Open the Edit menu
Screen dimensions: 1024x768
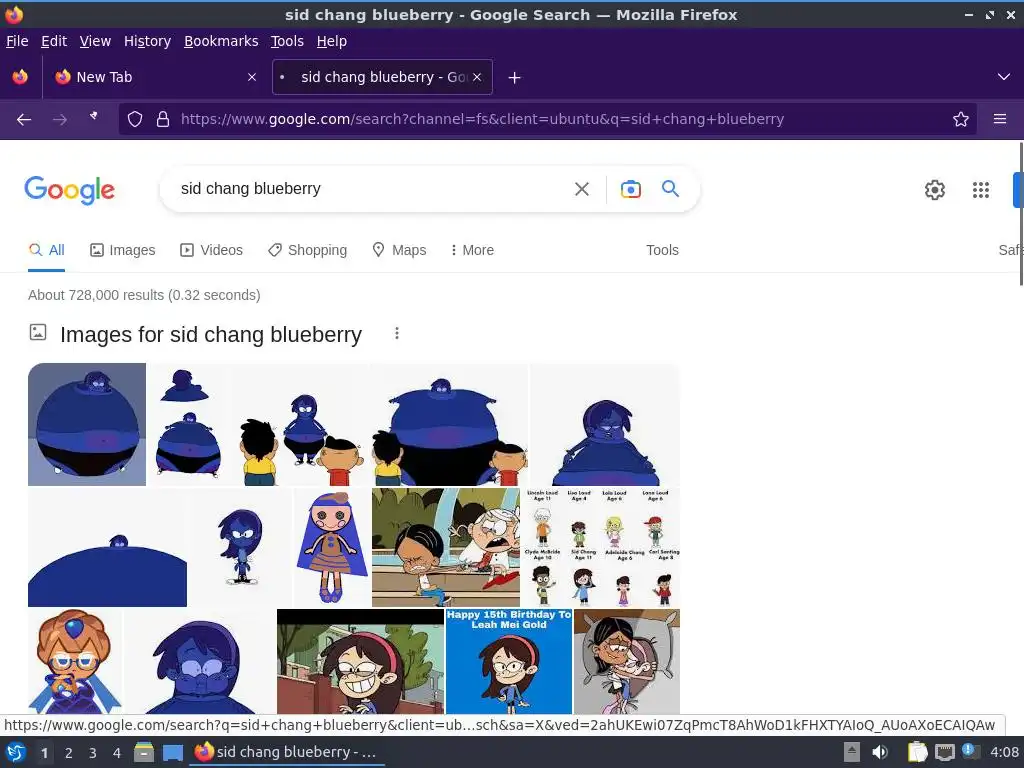click(54, 41)
